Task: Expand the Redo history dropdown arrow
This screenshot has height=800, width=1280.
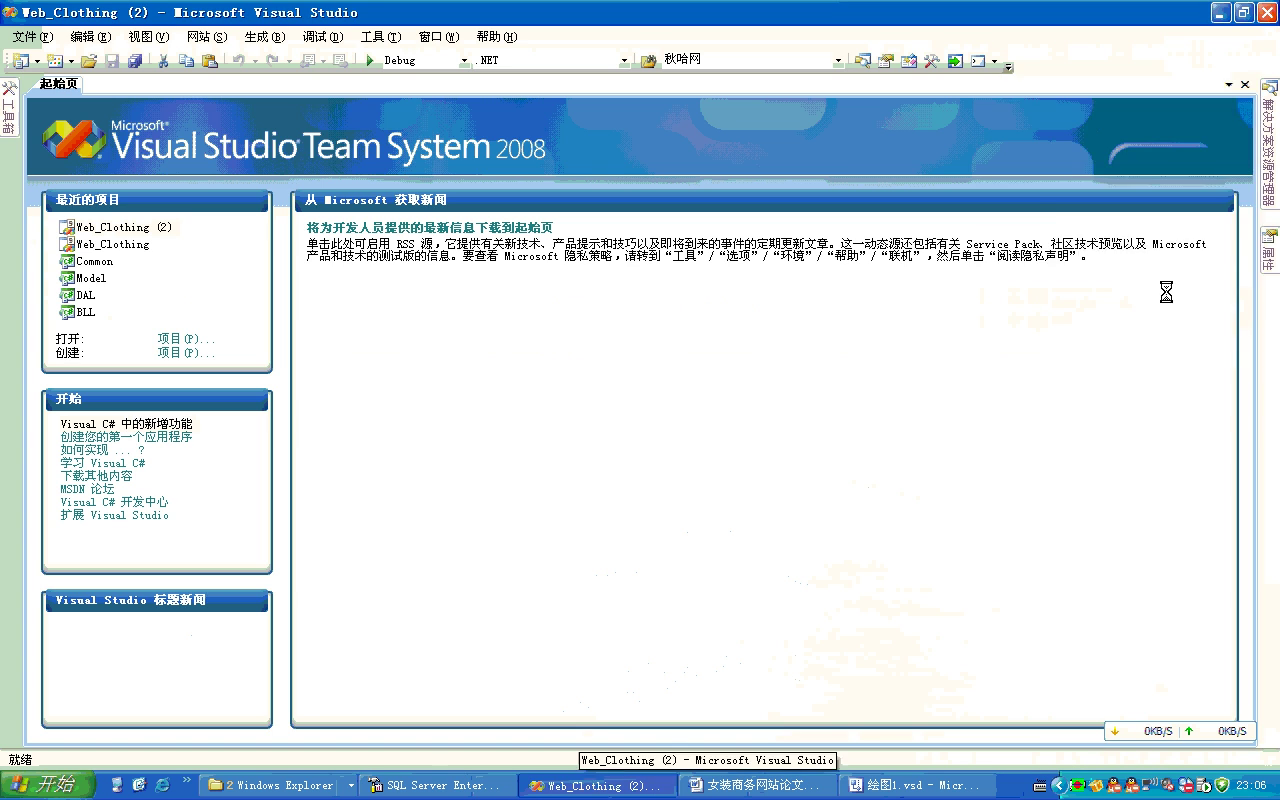Action: coord(287,61)
